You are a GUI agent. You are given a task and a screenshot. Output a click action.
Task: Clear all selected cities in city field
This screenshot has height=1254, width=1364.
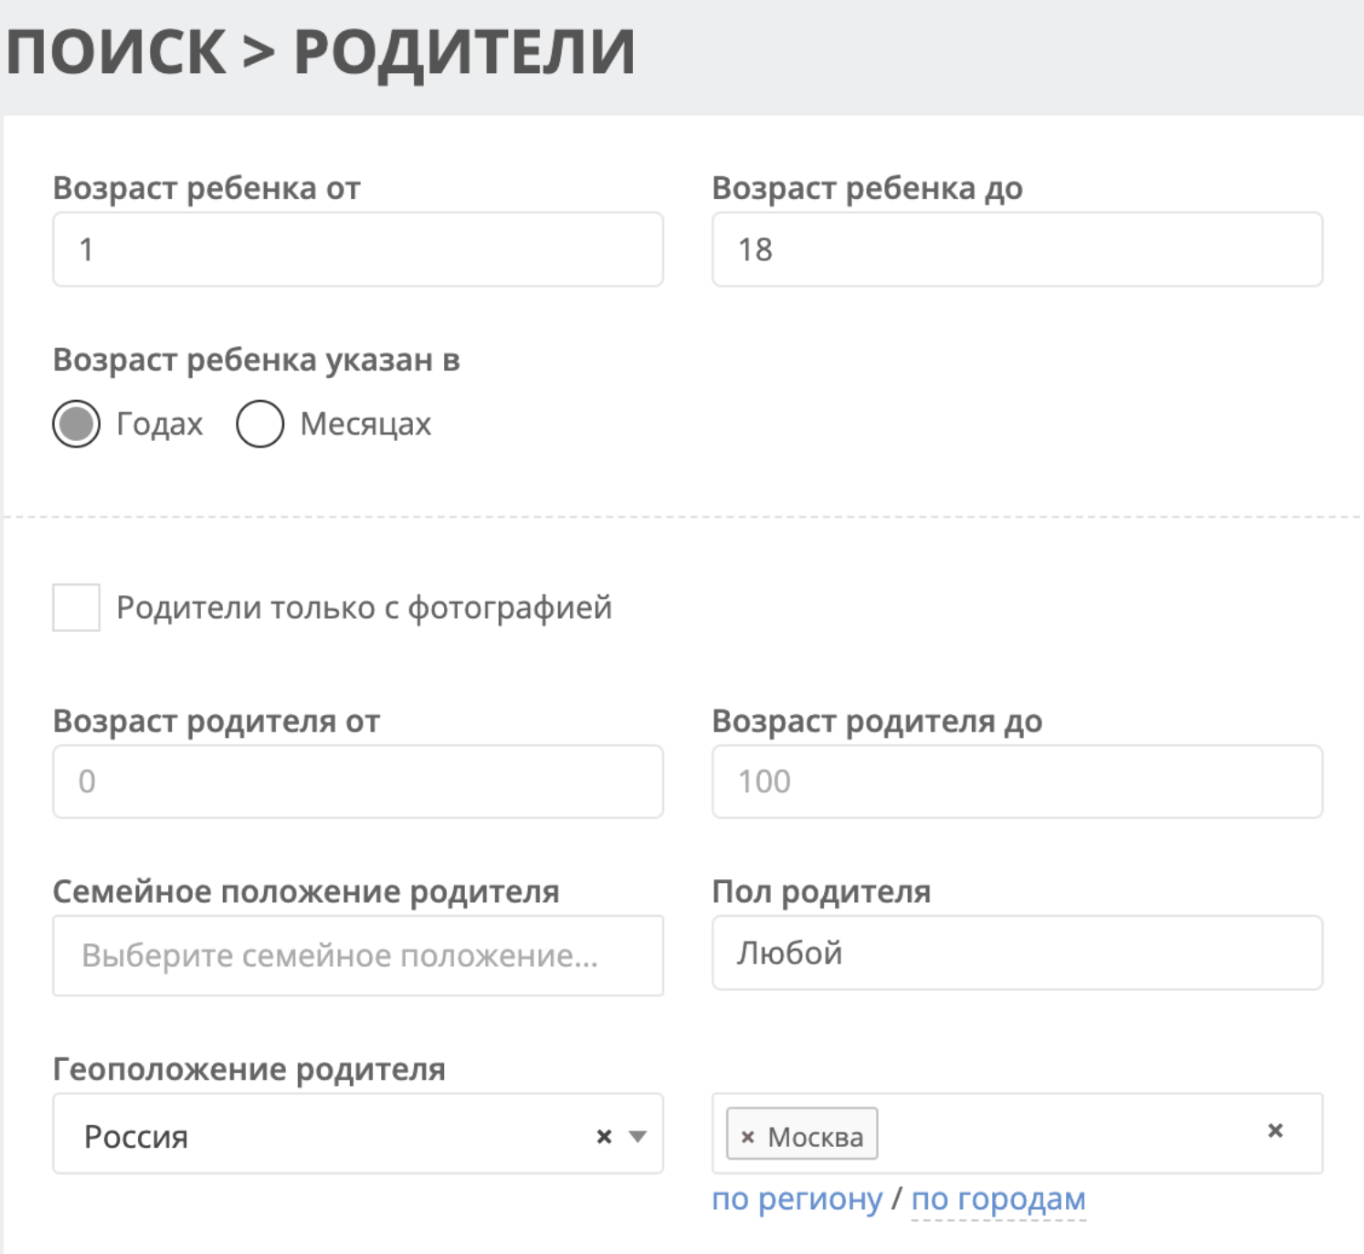1275,1131
